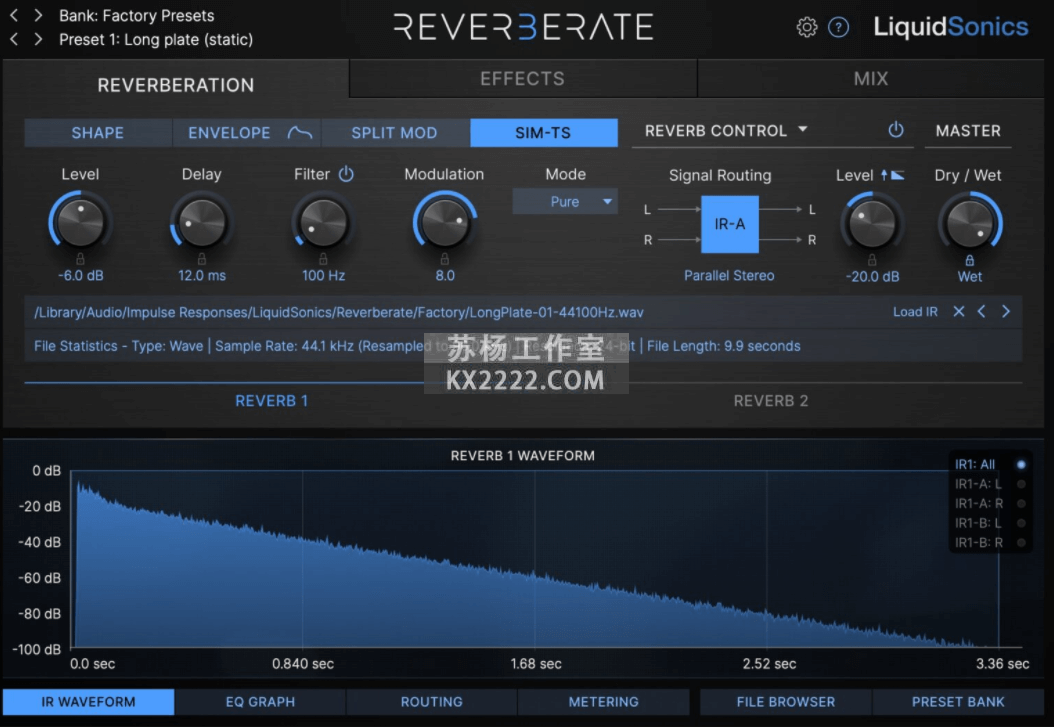Viewport: 1054px width, 727px height.
Task: Select IR1: All waveform display option
Action: (989, 464)
